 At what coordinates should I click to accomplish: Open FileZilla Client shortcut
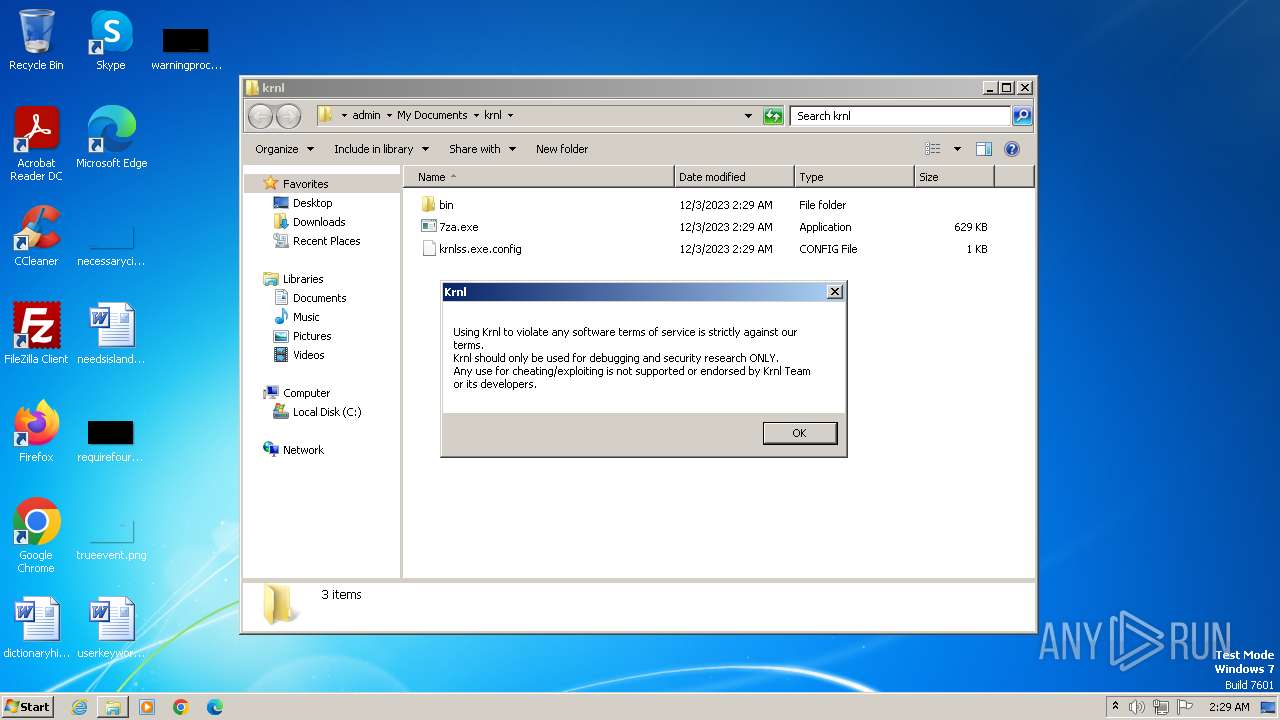pyautogui.click(x=36, y=334)
